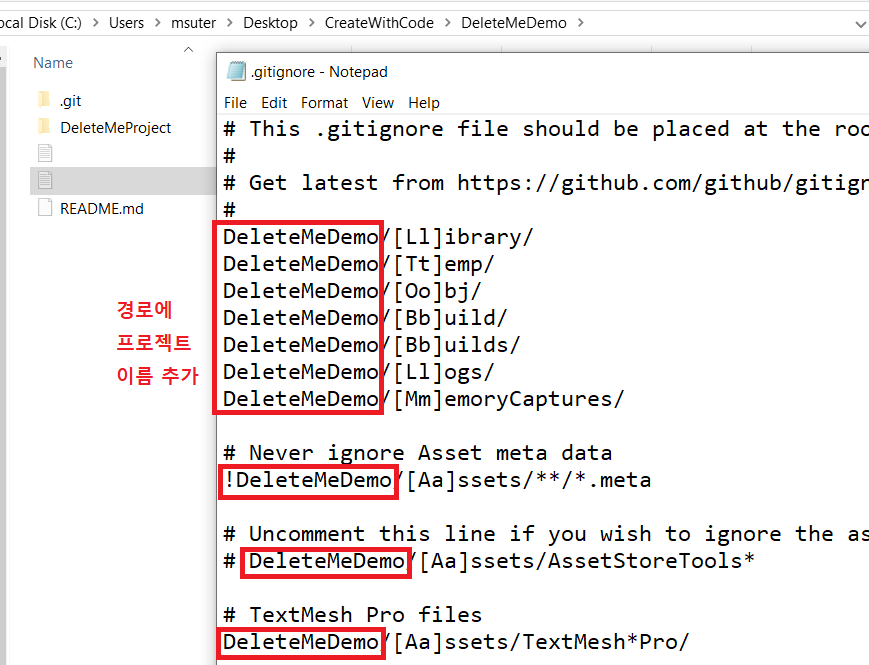Open the View menu in Notepad
The width and height of the screenshot is (869, 665).
[377, 103]
